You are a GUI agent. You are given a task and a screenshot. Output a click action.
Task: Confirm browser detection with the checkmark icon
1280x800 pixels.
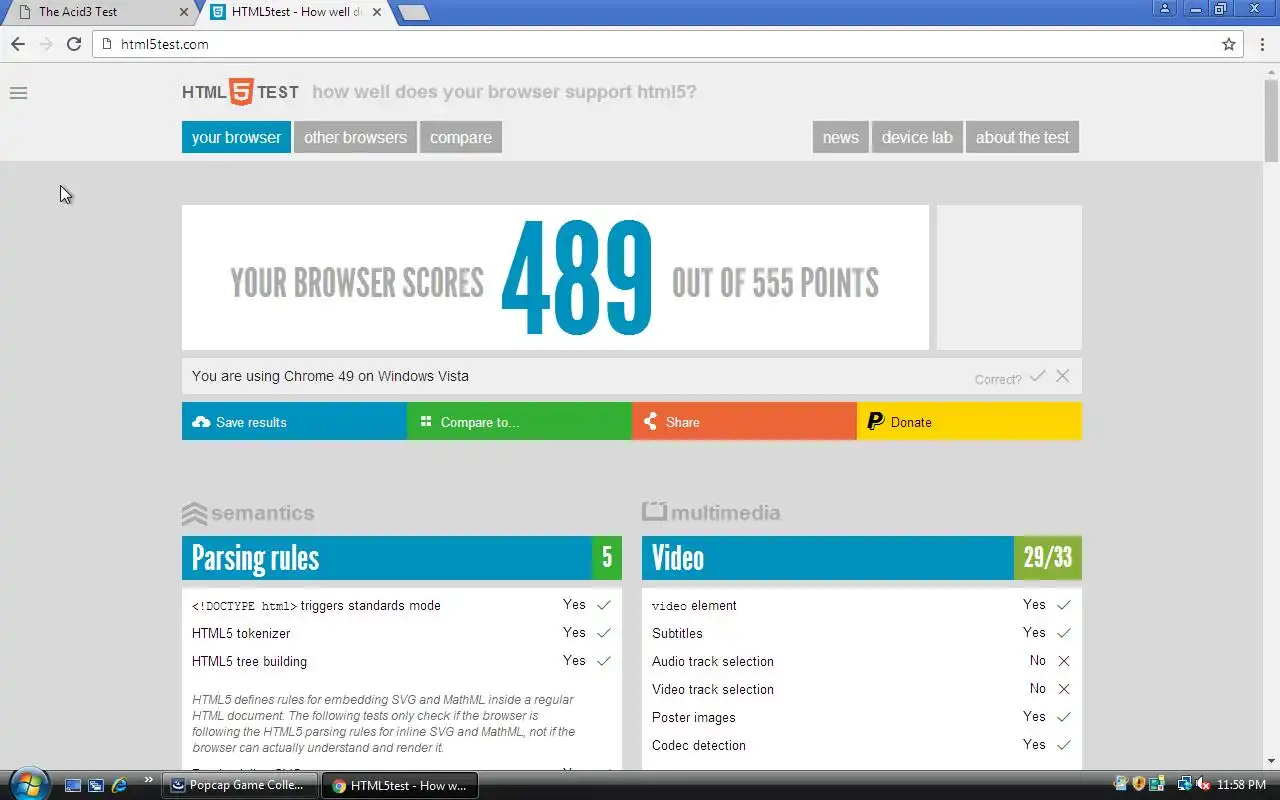coord(1038,376)
